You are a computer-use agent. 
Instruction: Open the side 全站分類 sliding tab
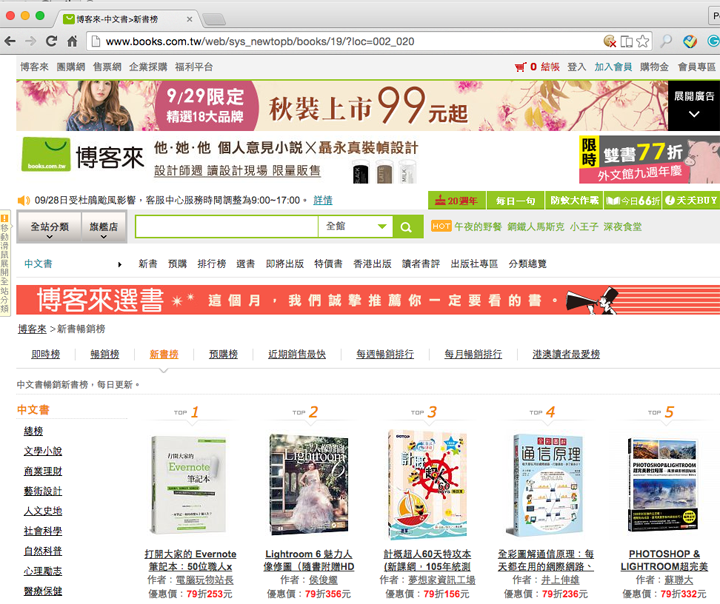tap(5, 263)
